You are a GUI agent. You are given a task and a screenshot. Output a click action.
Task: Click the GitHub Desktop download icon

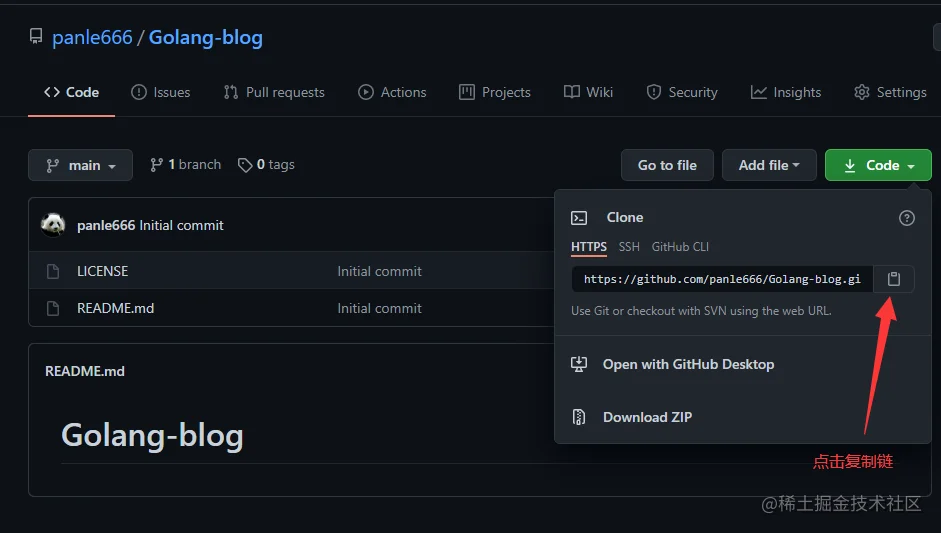pos(579,364)
